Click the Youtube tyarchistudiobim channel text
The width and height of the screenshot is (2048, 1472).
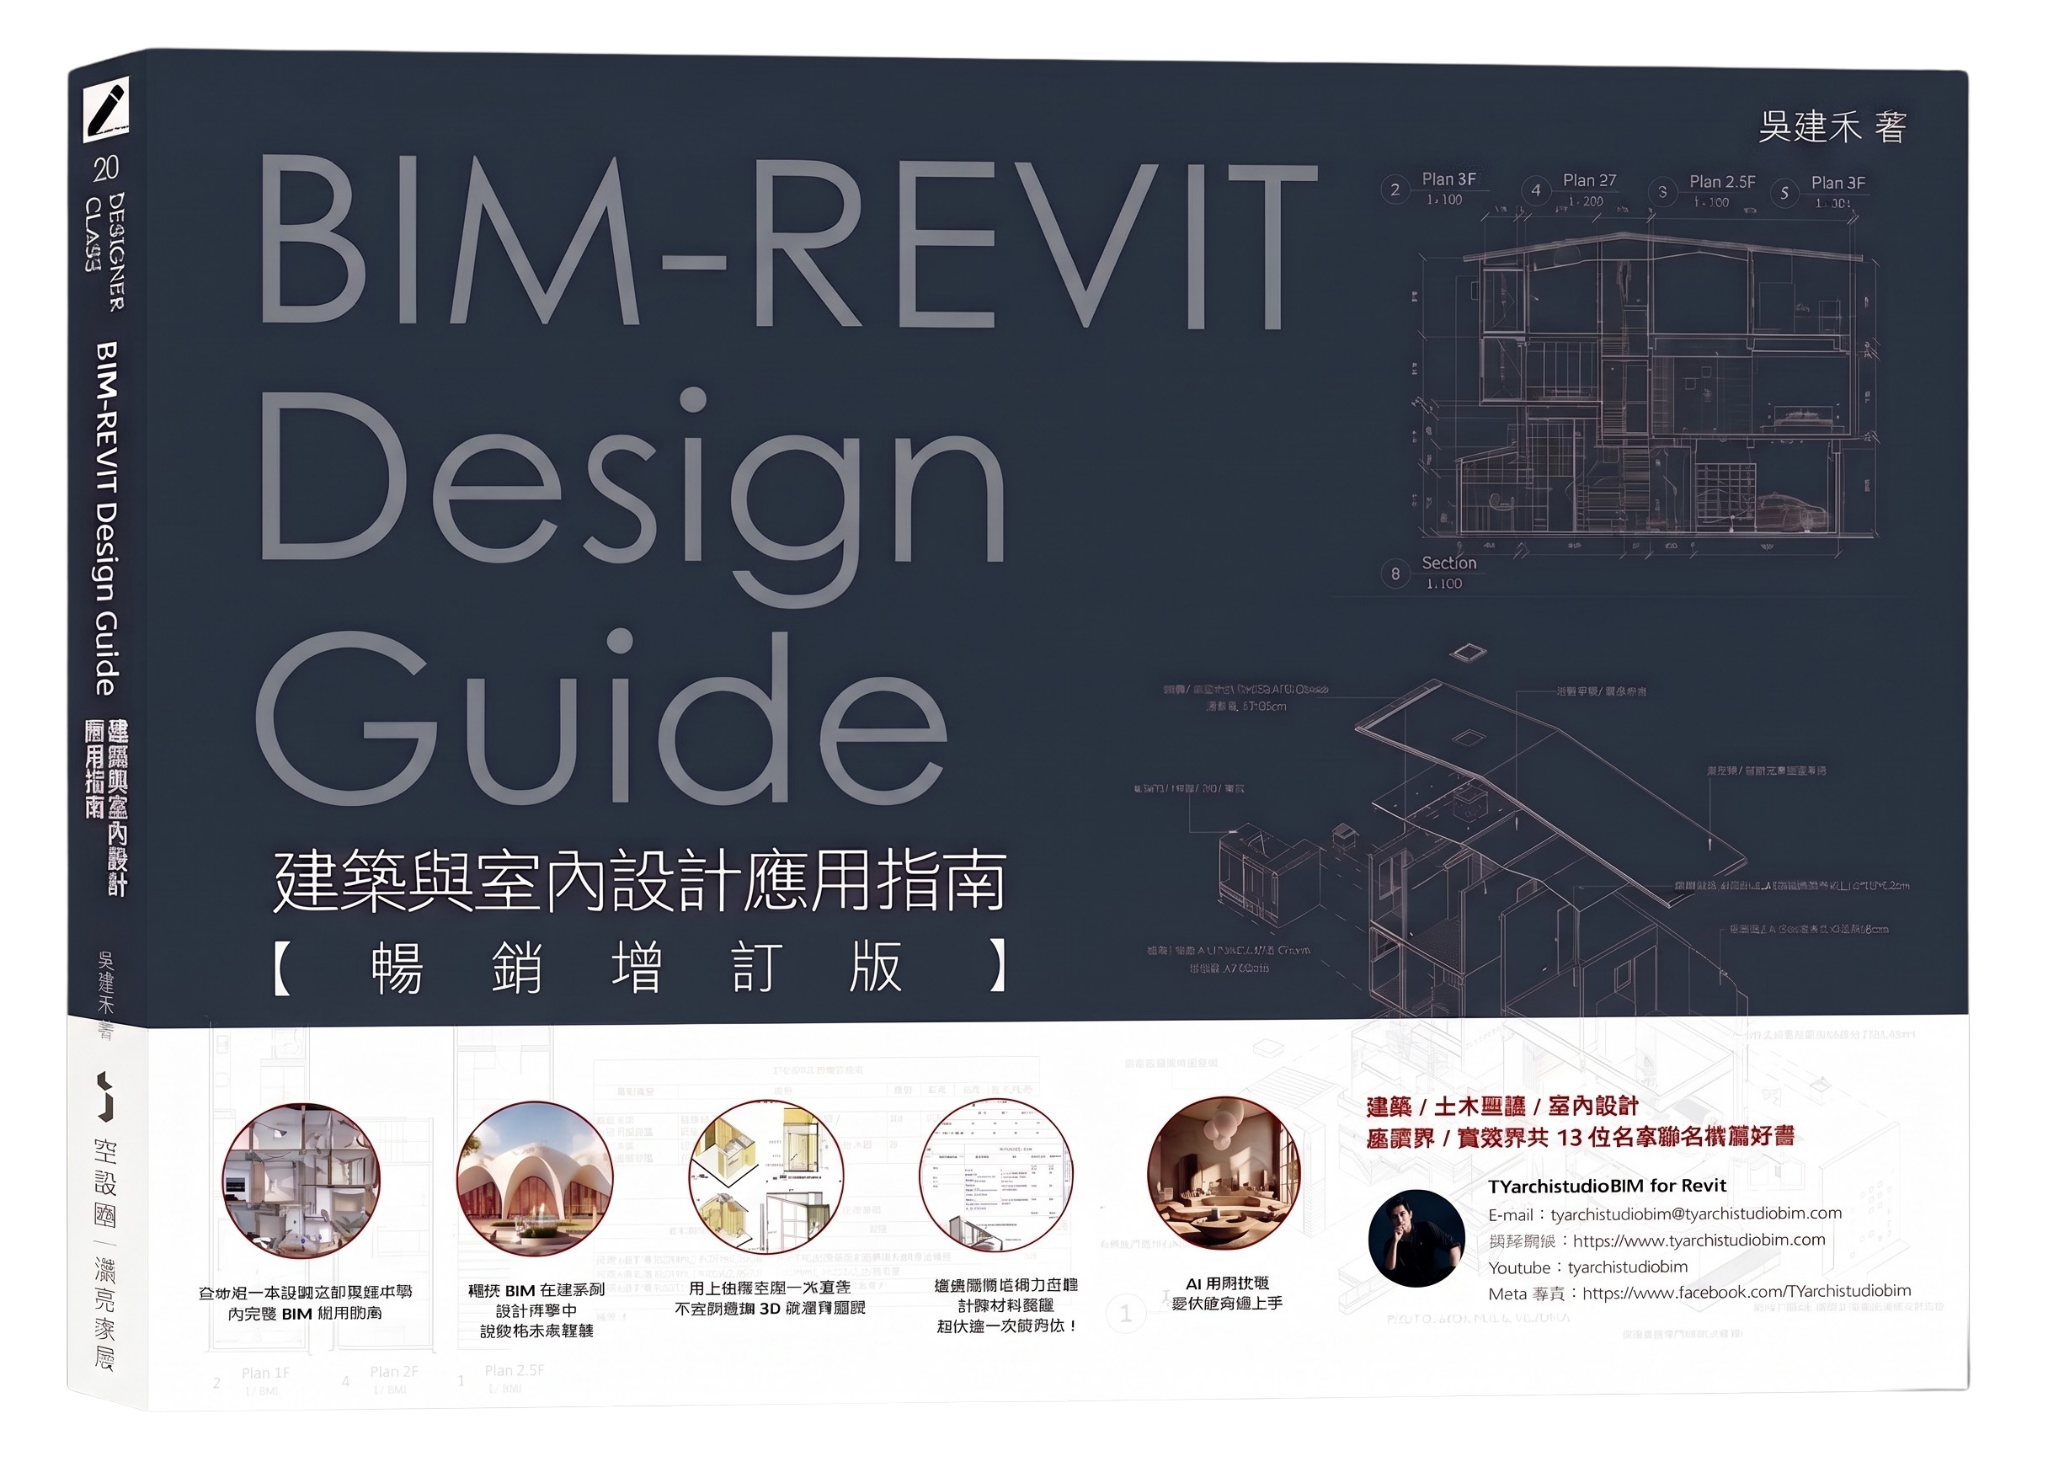point(1627,1267)
